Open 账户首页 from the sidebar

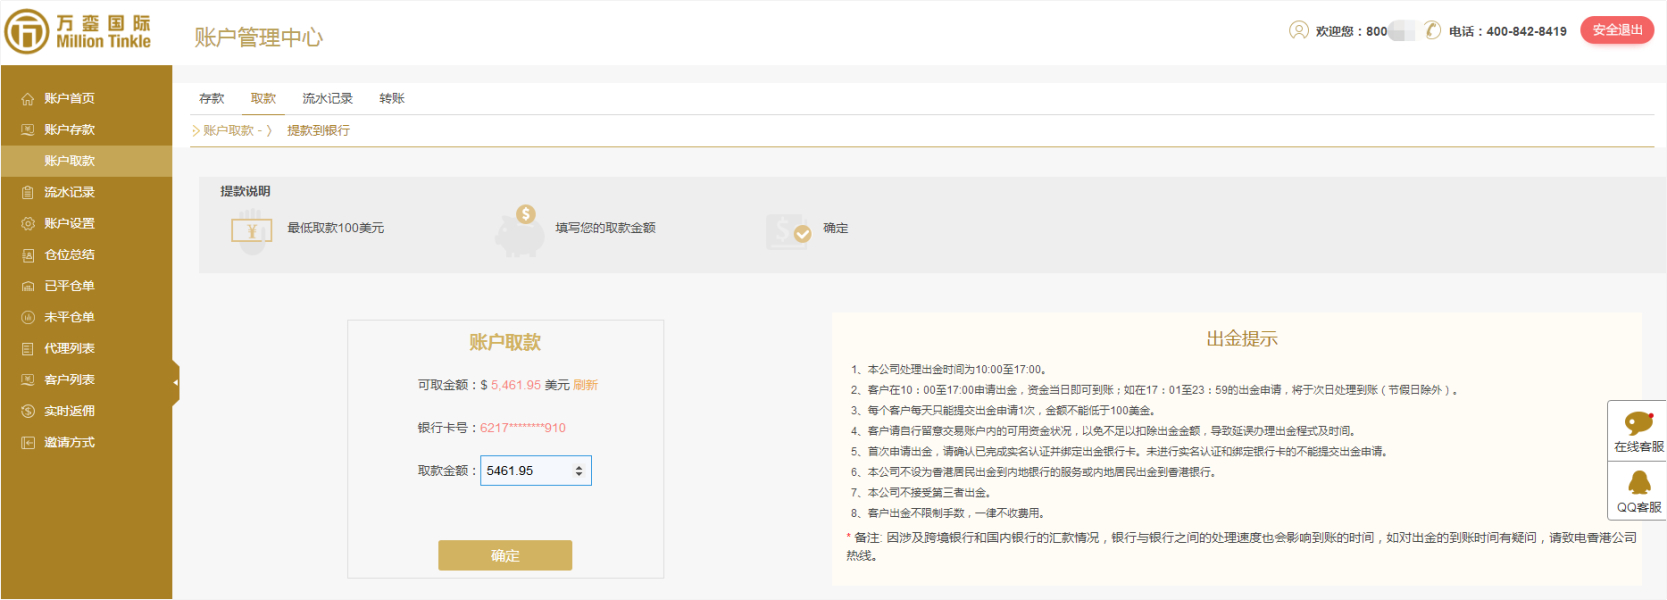click(69, 98)
